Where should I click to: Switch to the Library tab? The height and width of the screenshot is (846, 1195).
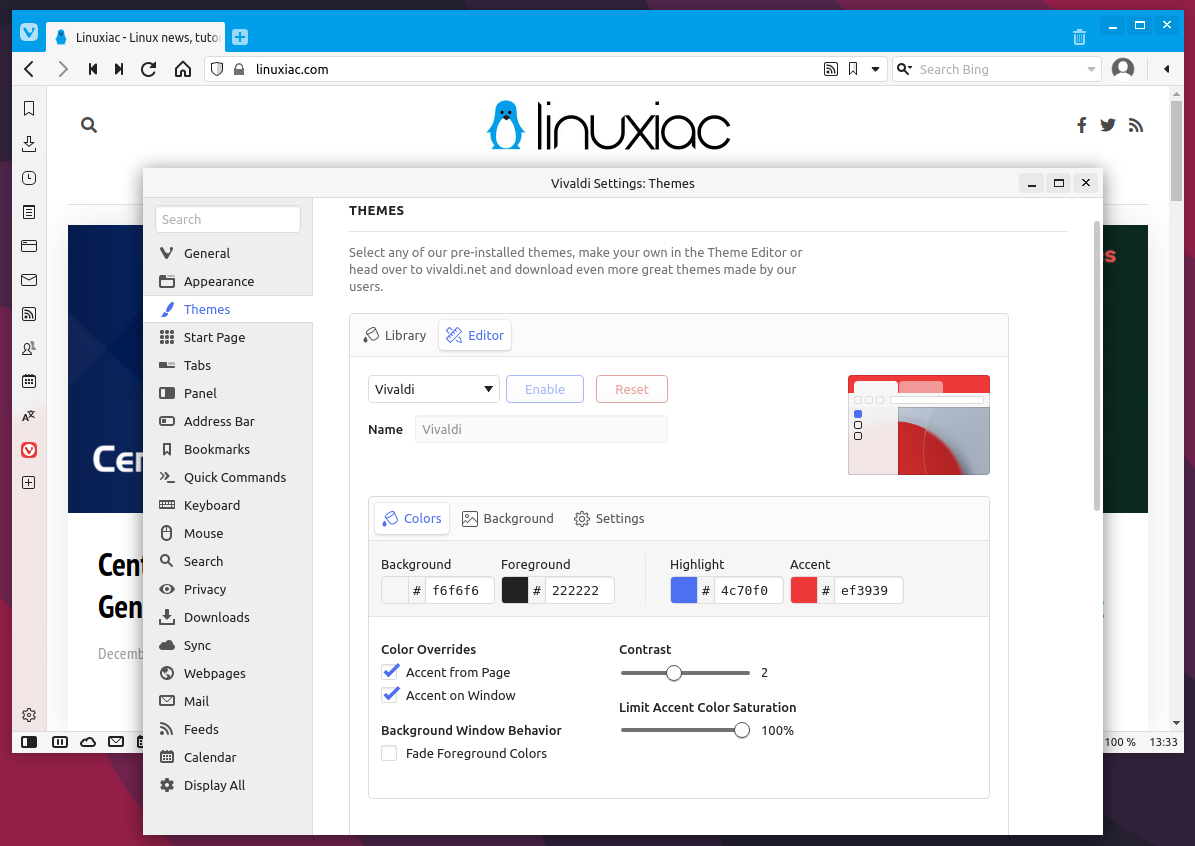tap(395, 335)
